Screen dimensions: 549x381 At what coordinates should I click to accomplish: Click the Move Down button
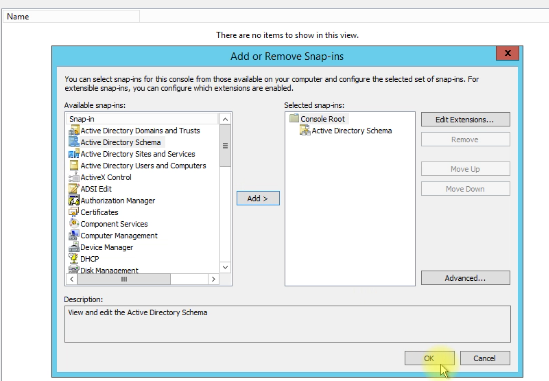(465, 189)
